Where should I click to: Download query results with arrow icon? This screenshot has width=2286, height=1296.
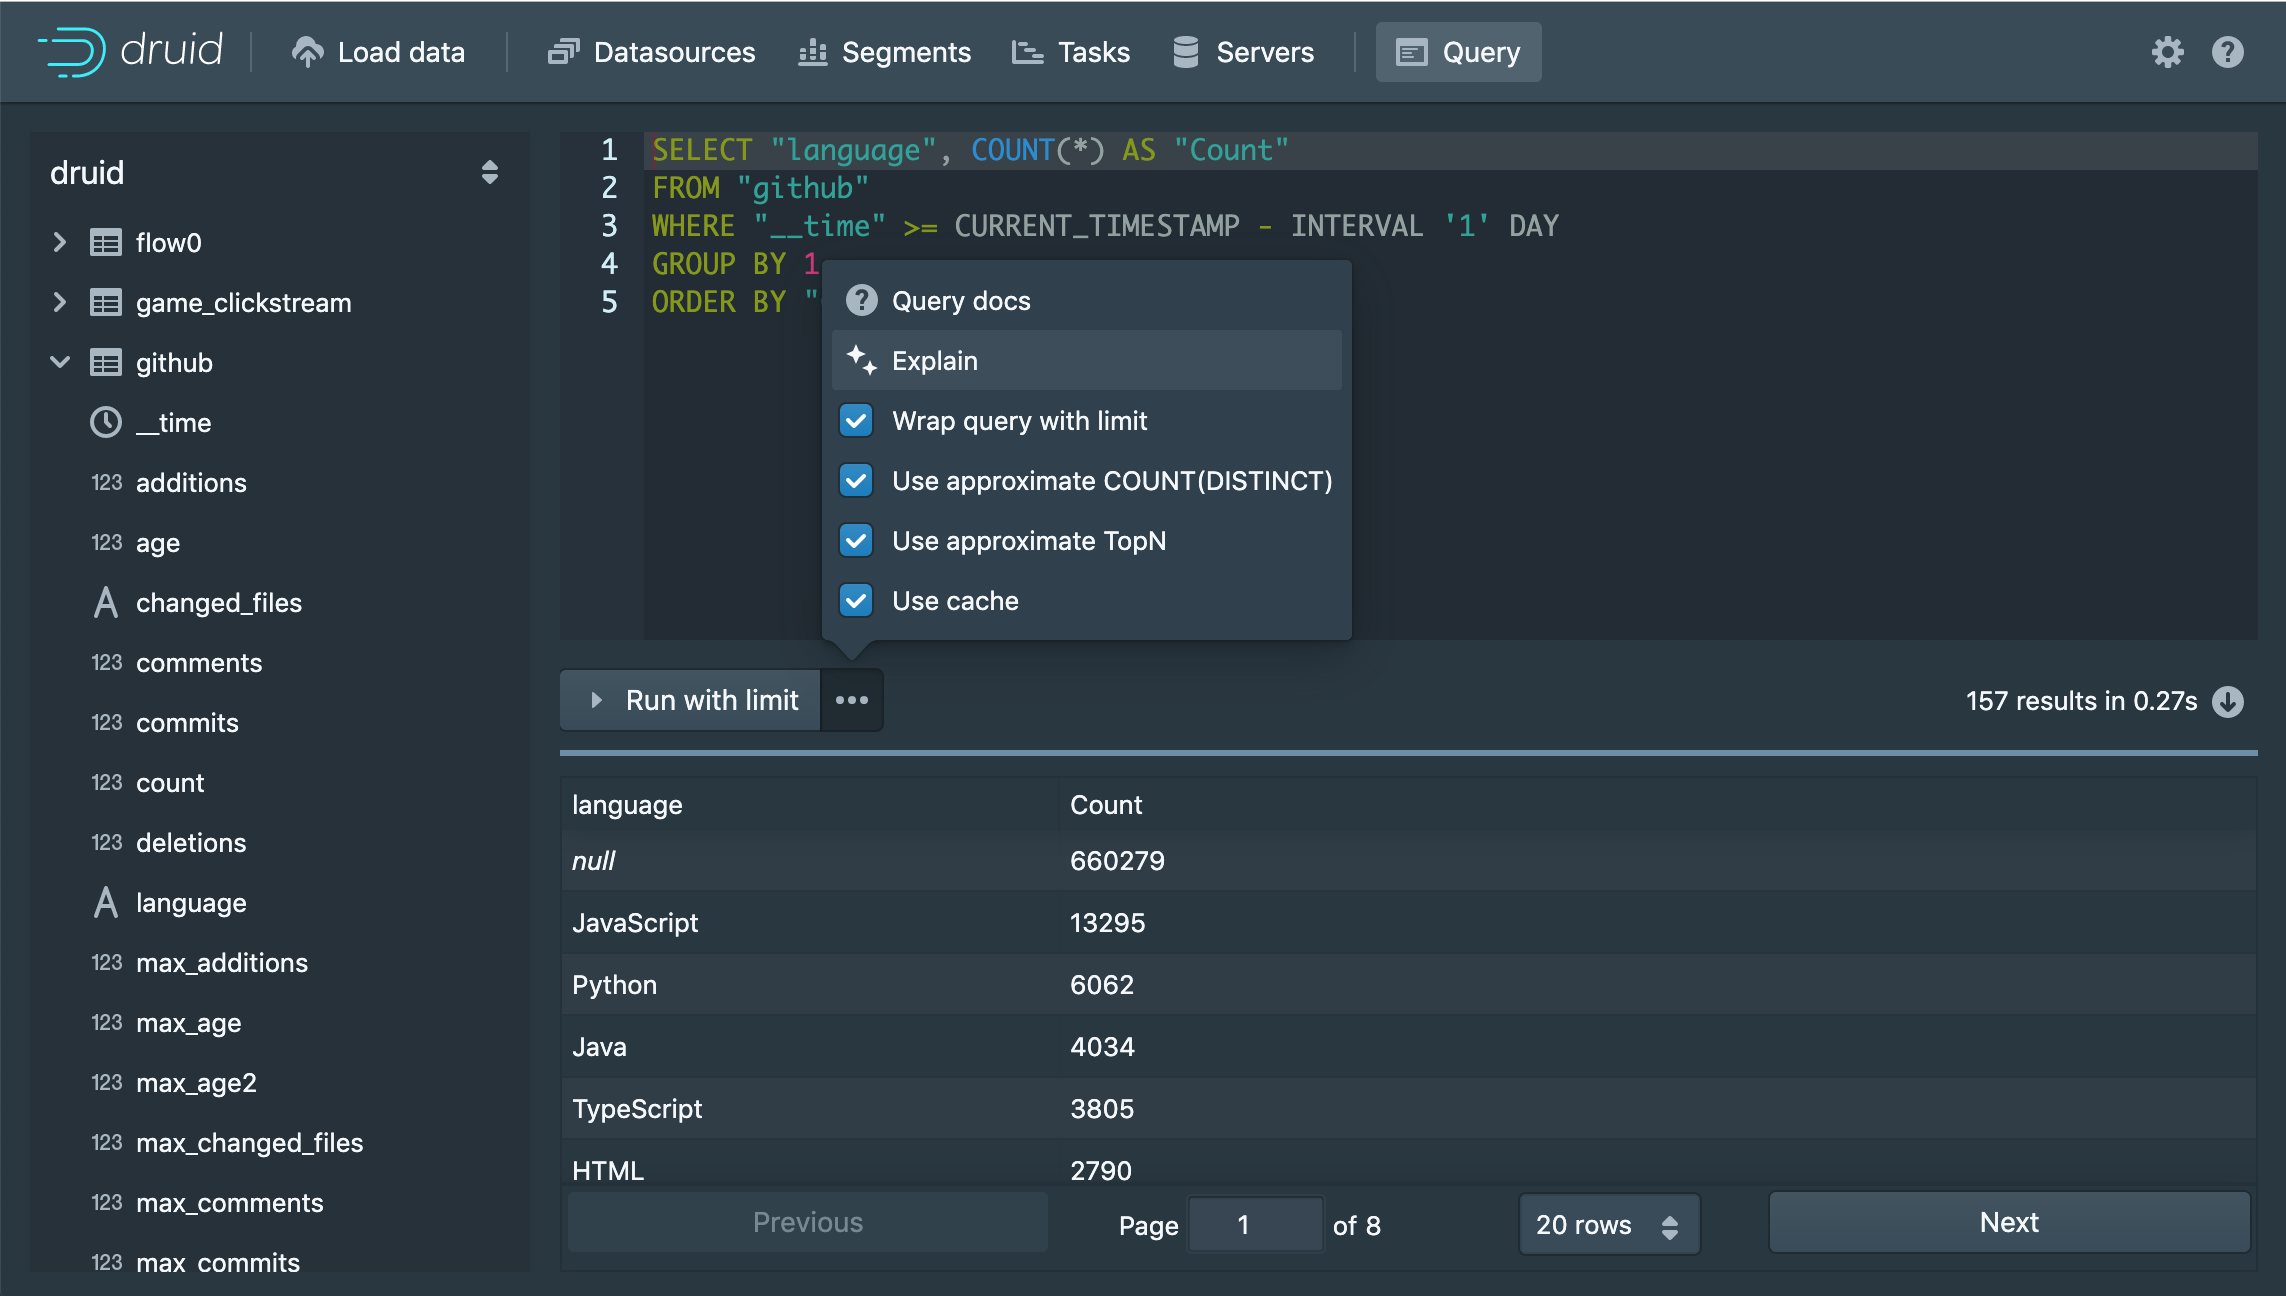pos(2228,701)
